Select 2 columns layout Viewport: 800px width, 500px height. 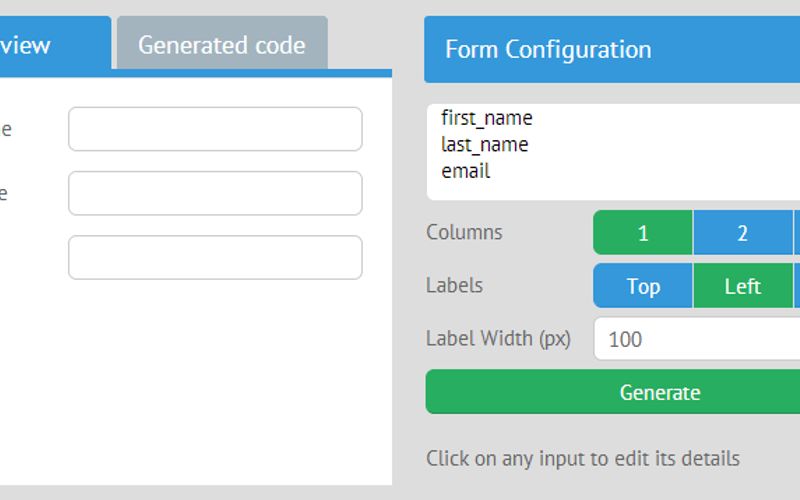[743, 233]
